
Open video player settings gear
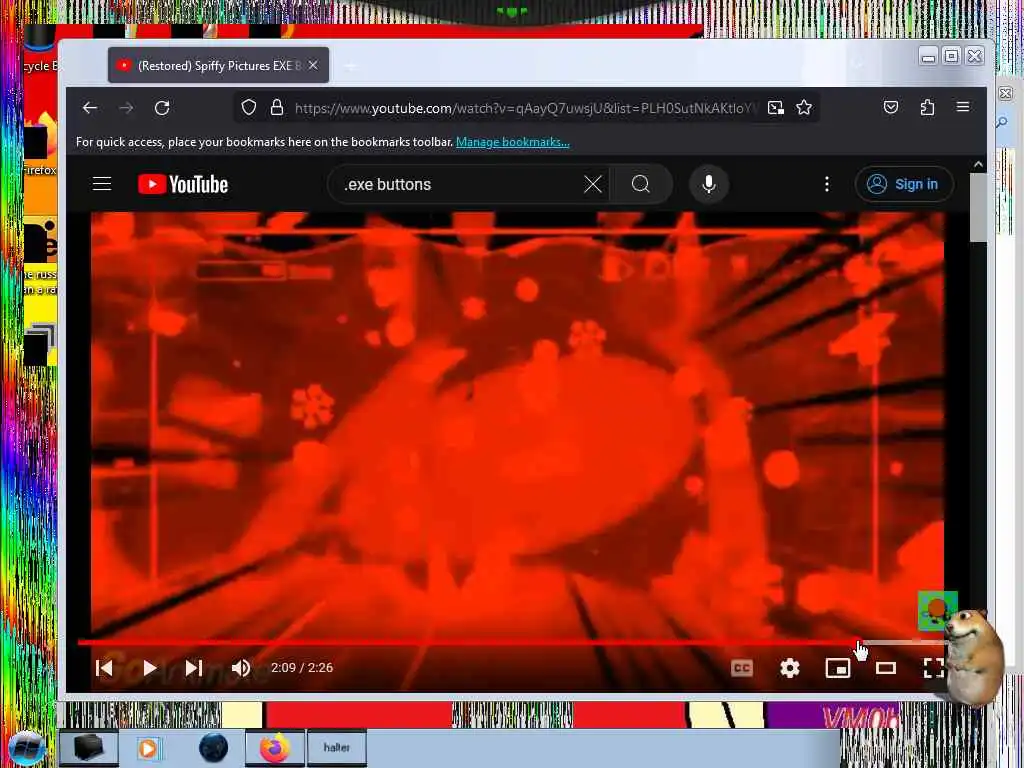click(x=790, y=668)
